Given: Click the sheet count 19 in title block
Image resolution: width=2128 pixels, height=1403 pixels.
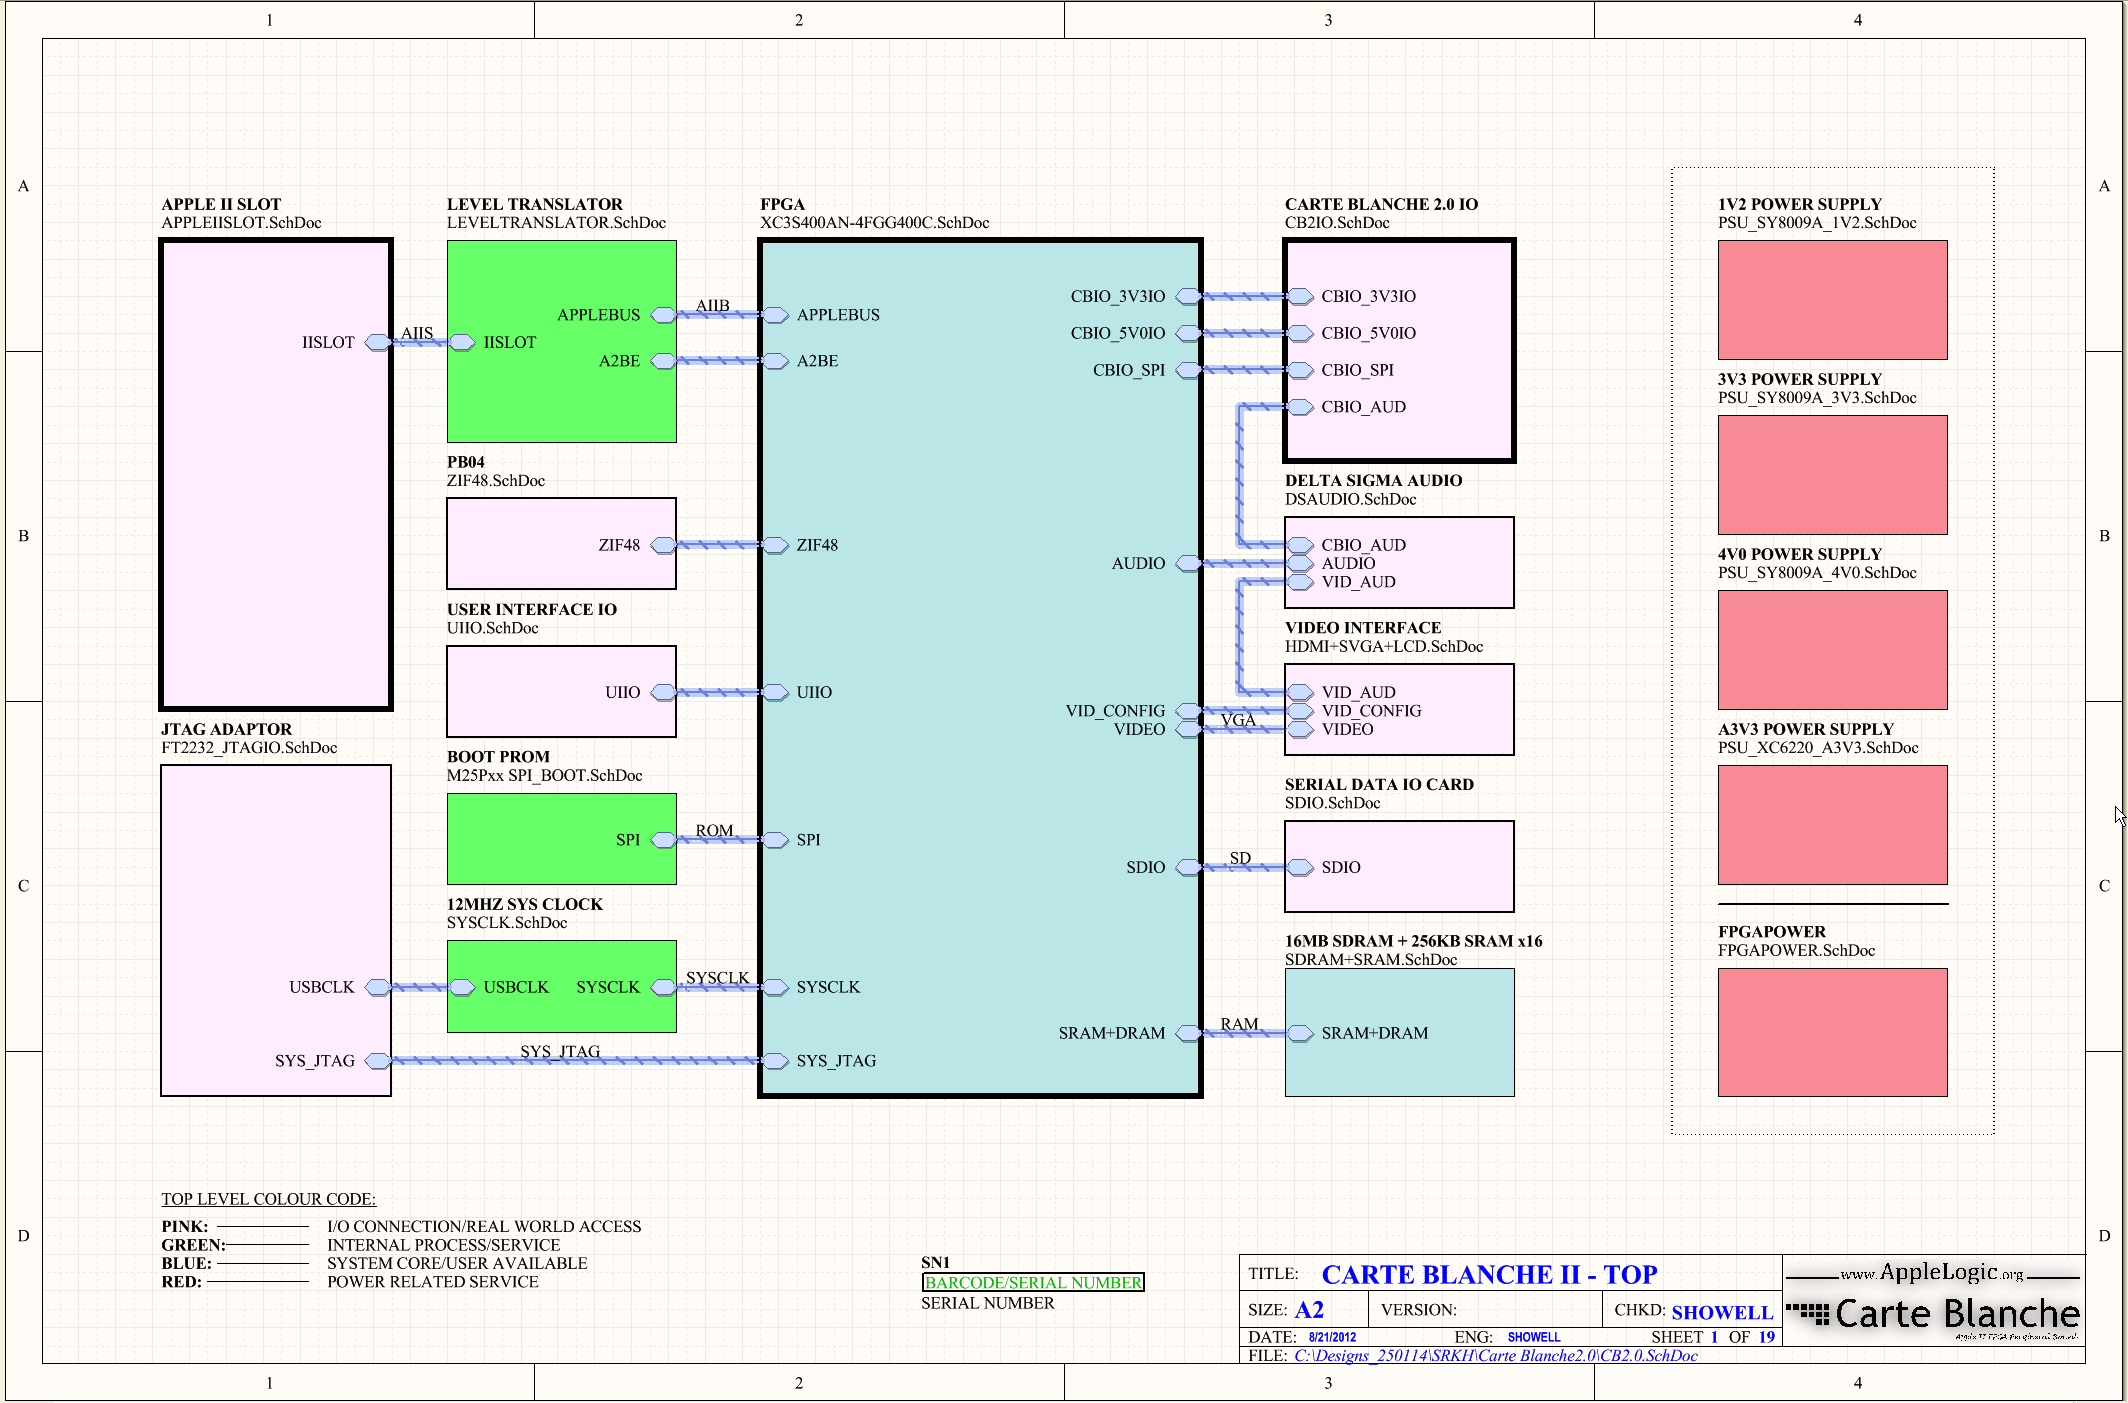Looking at the screenshot, I should (x=1767, y=1338).
